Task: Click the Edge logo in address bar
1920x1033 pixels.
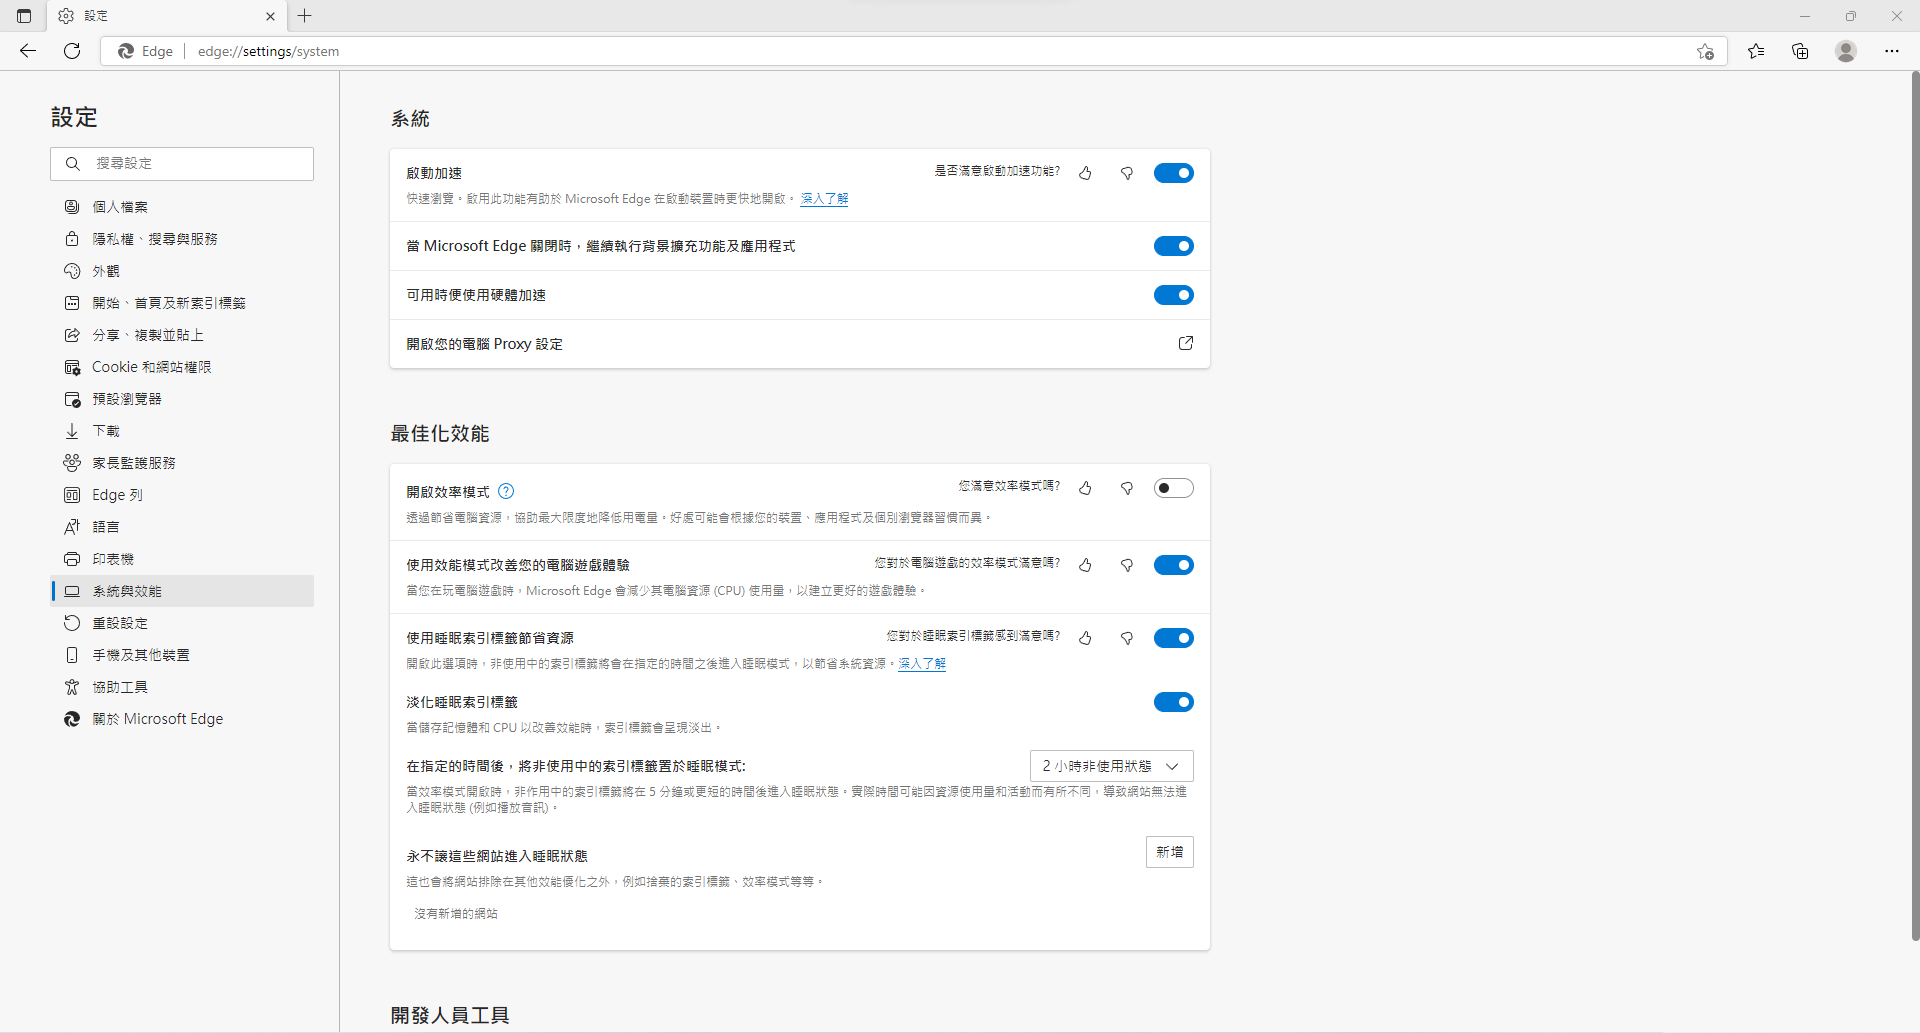Action: 126,51
